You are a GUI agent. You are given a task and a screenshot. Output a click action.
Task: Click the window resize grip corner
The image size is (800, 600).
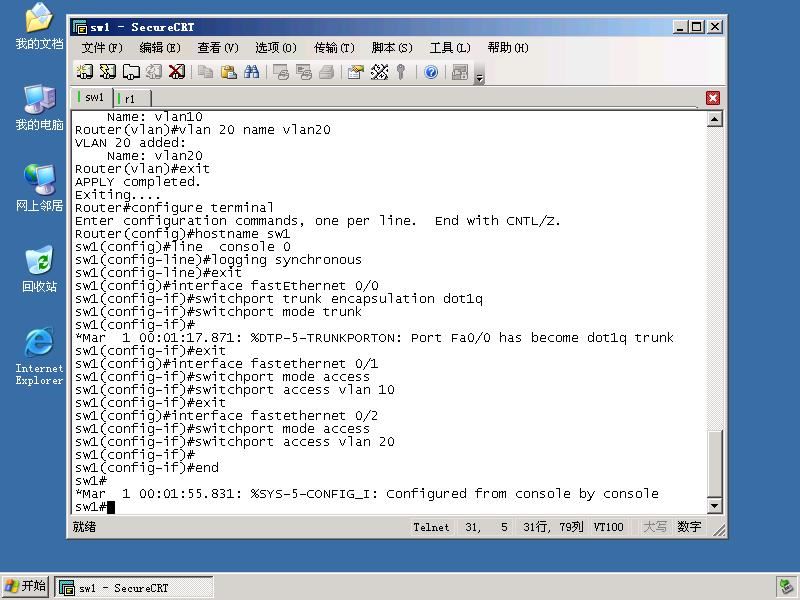click(x=719, y=531)
